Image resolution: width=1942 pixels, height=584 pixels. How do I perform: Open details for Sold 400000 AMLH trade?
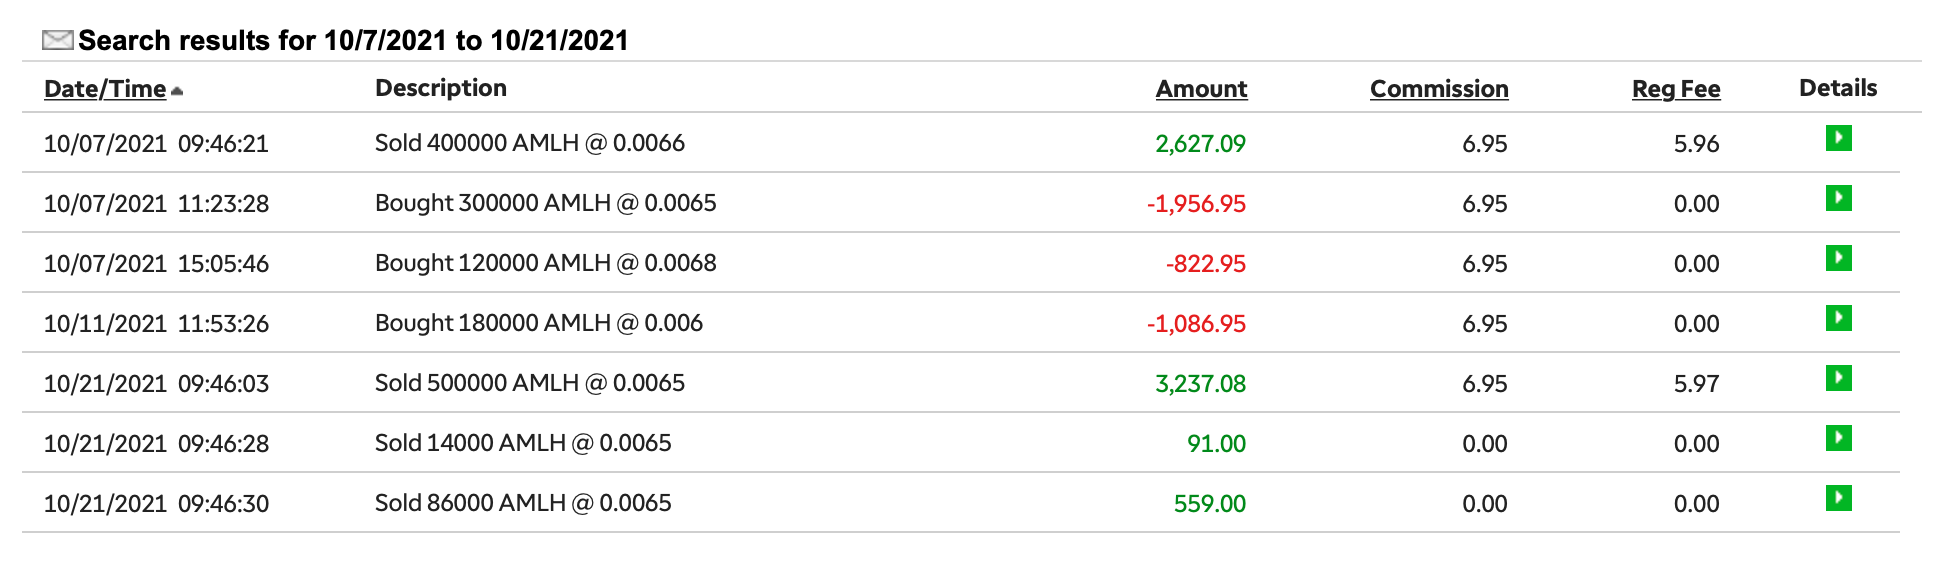coord(1838,138)
